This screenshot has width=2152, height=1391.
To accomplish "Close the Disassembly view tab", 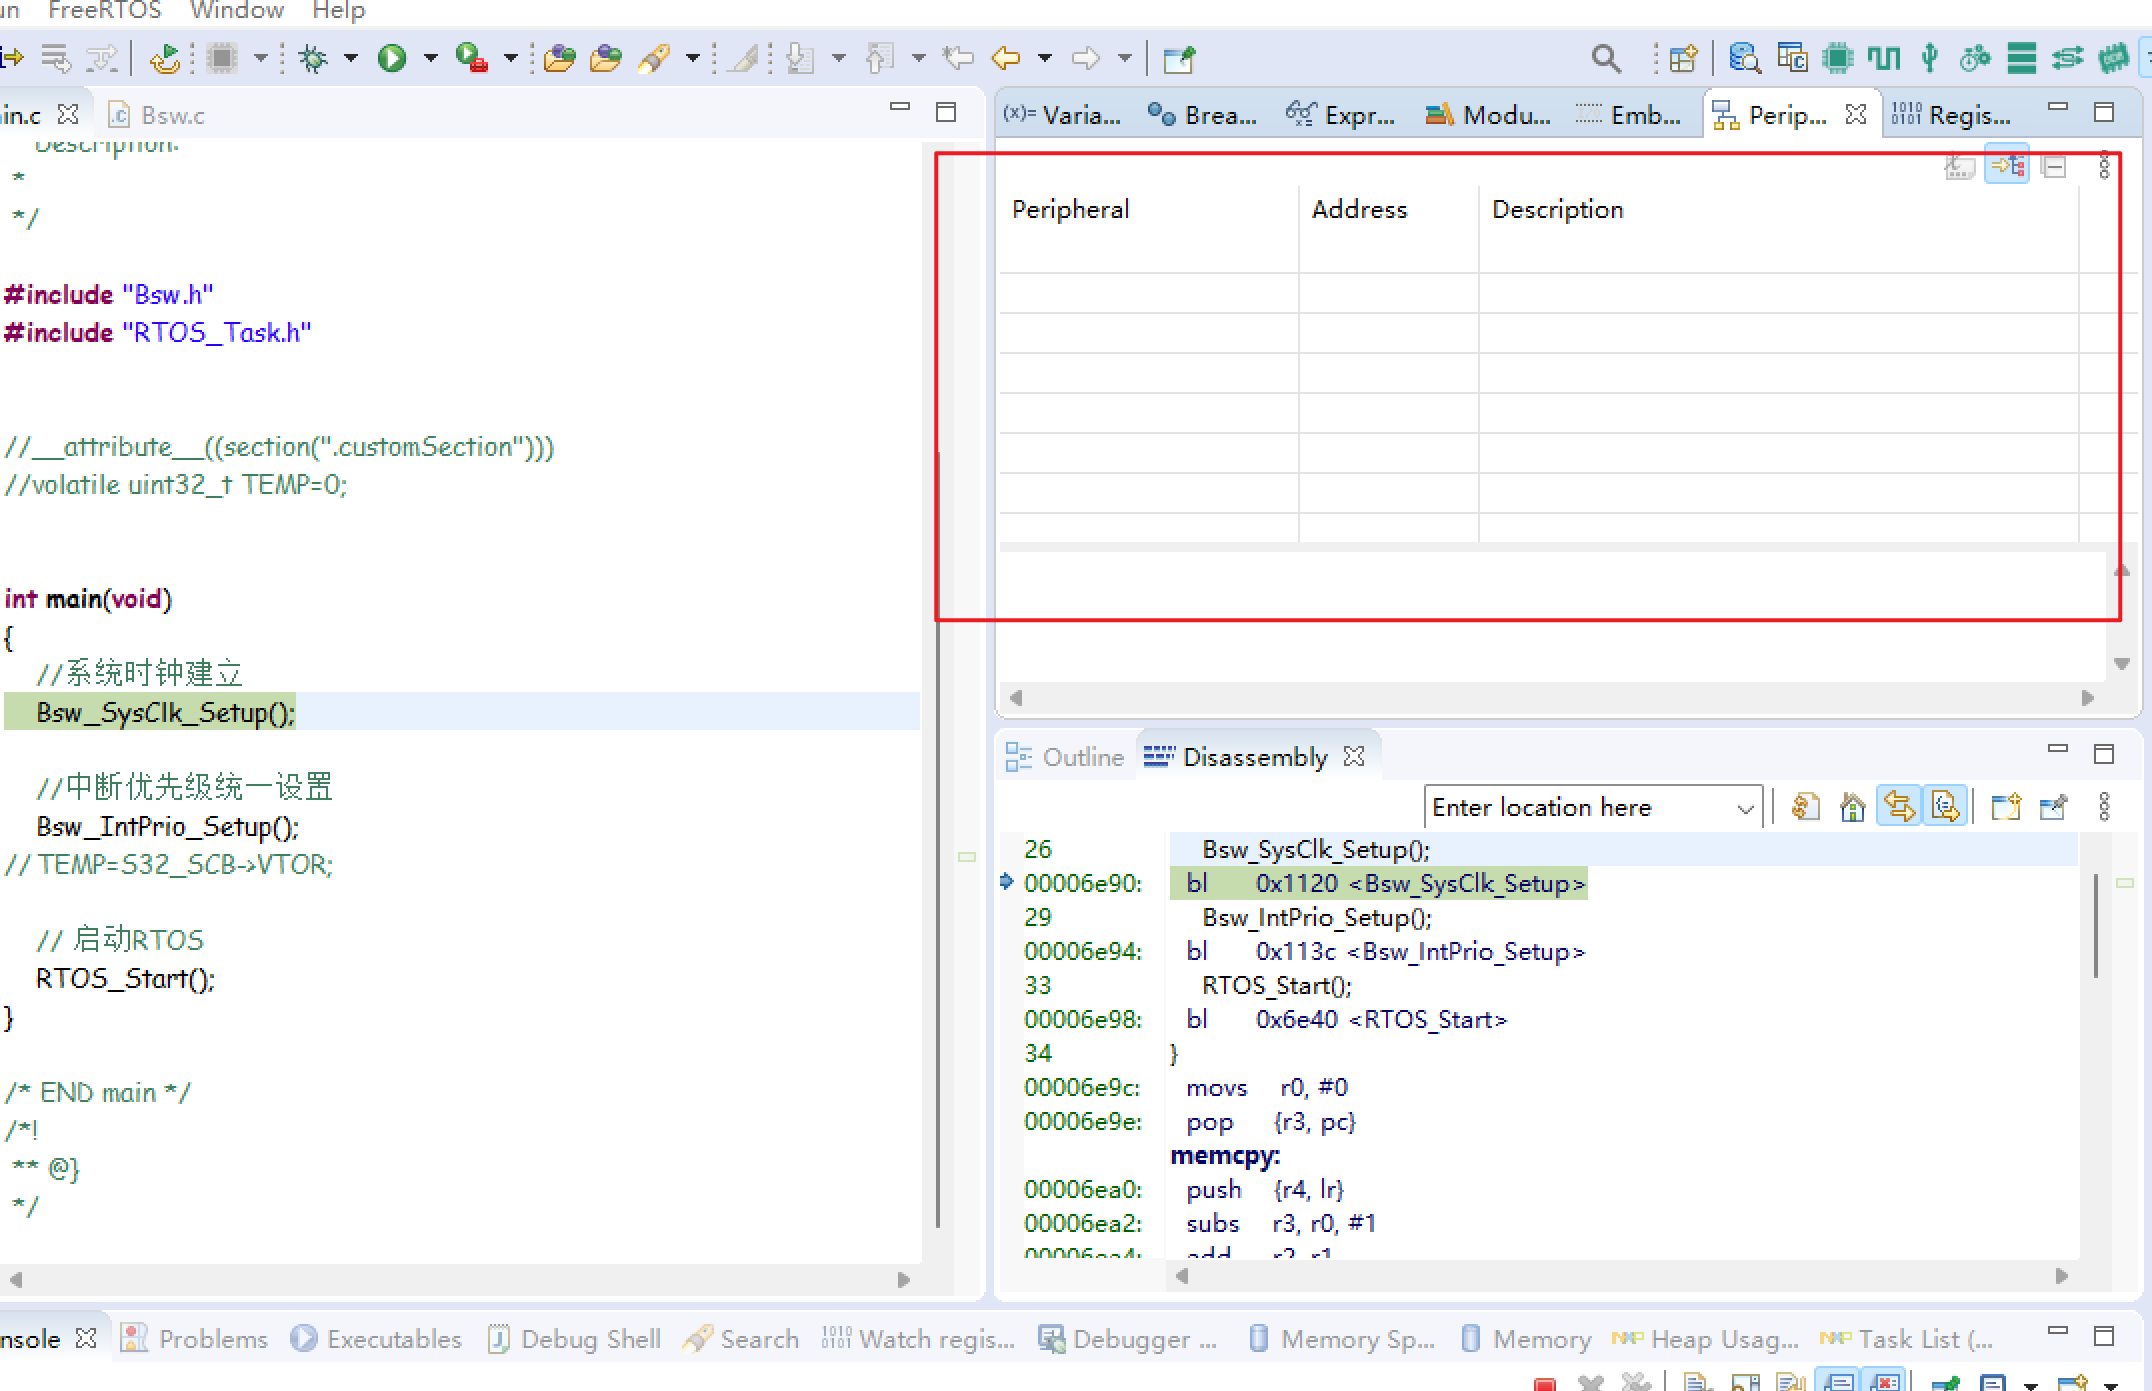I will pyautogui.click(x=1354, y=757).
